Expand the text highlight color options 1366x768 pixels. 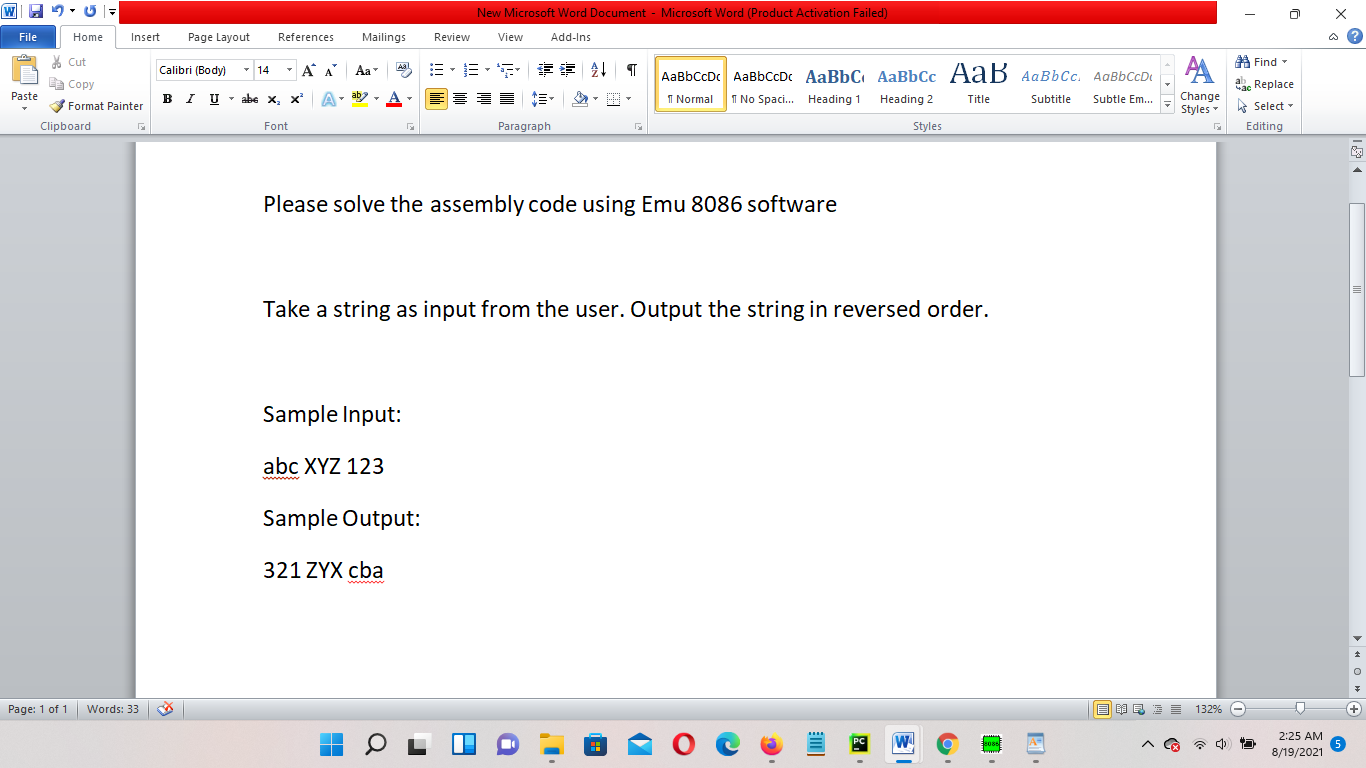[x=374, y=99]
